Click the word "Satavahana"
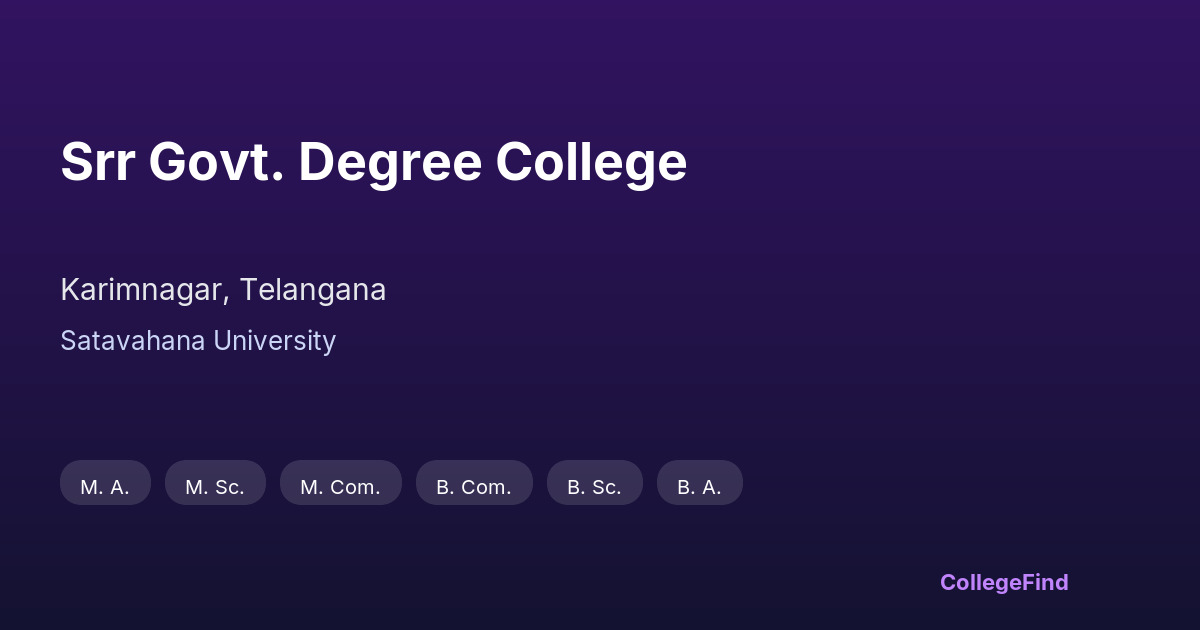 133,341
